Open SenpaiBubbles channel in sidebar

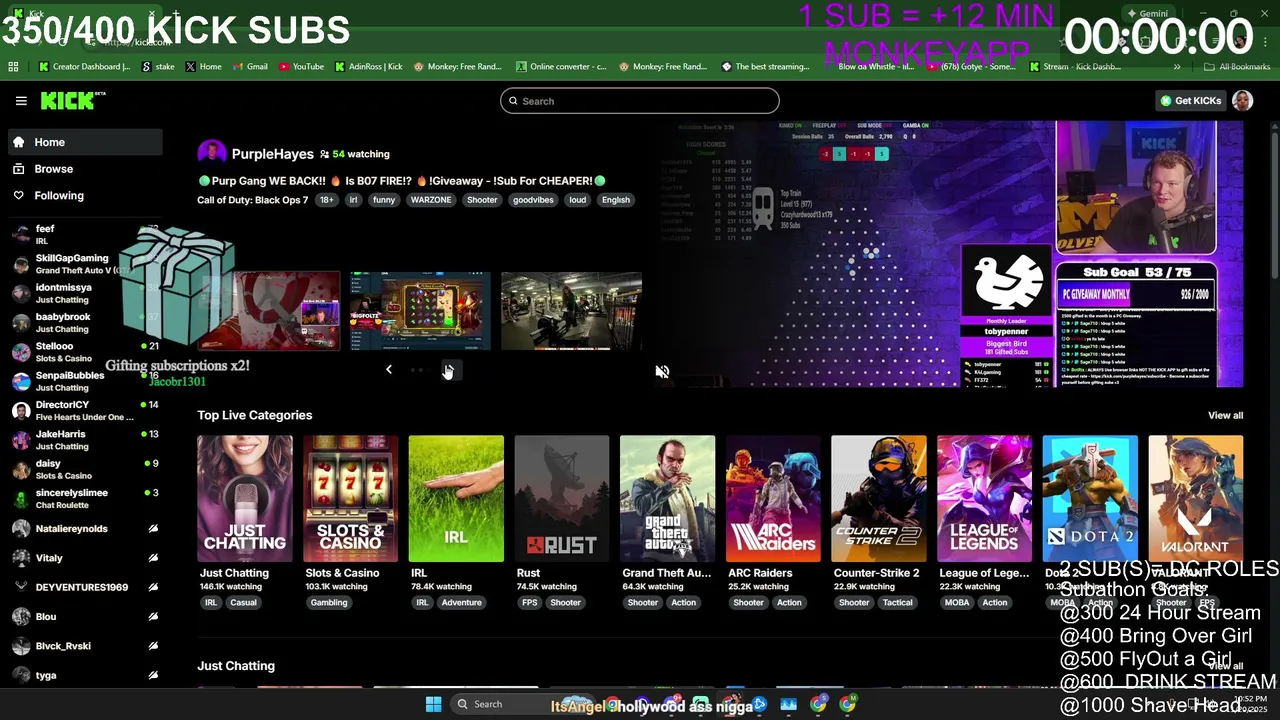click(84, 381)
